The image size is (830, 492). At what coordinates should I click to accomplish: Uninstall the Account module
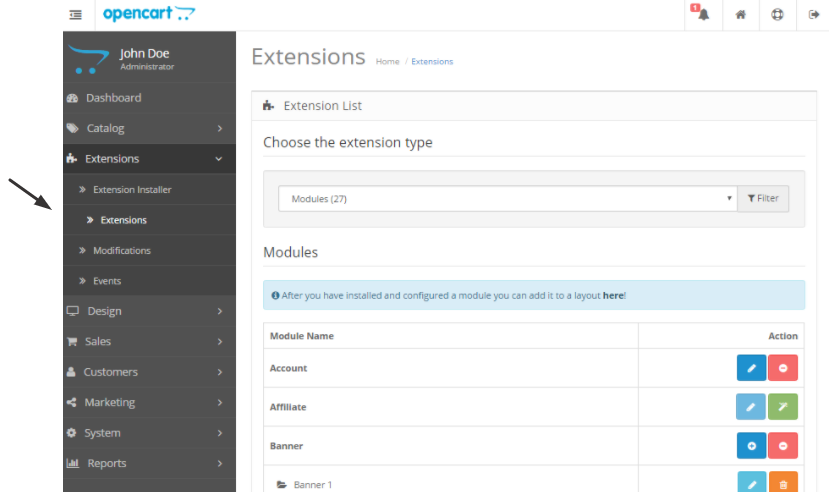point(783,368)
